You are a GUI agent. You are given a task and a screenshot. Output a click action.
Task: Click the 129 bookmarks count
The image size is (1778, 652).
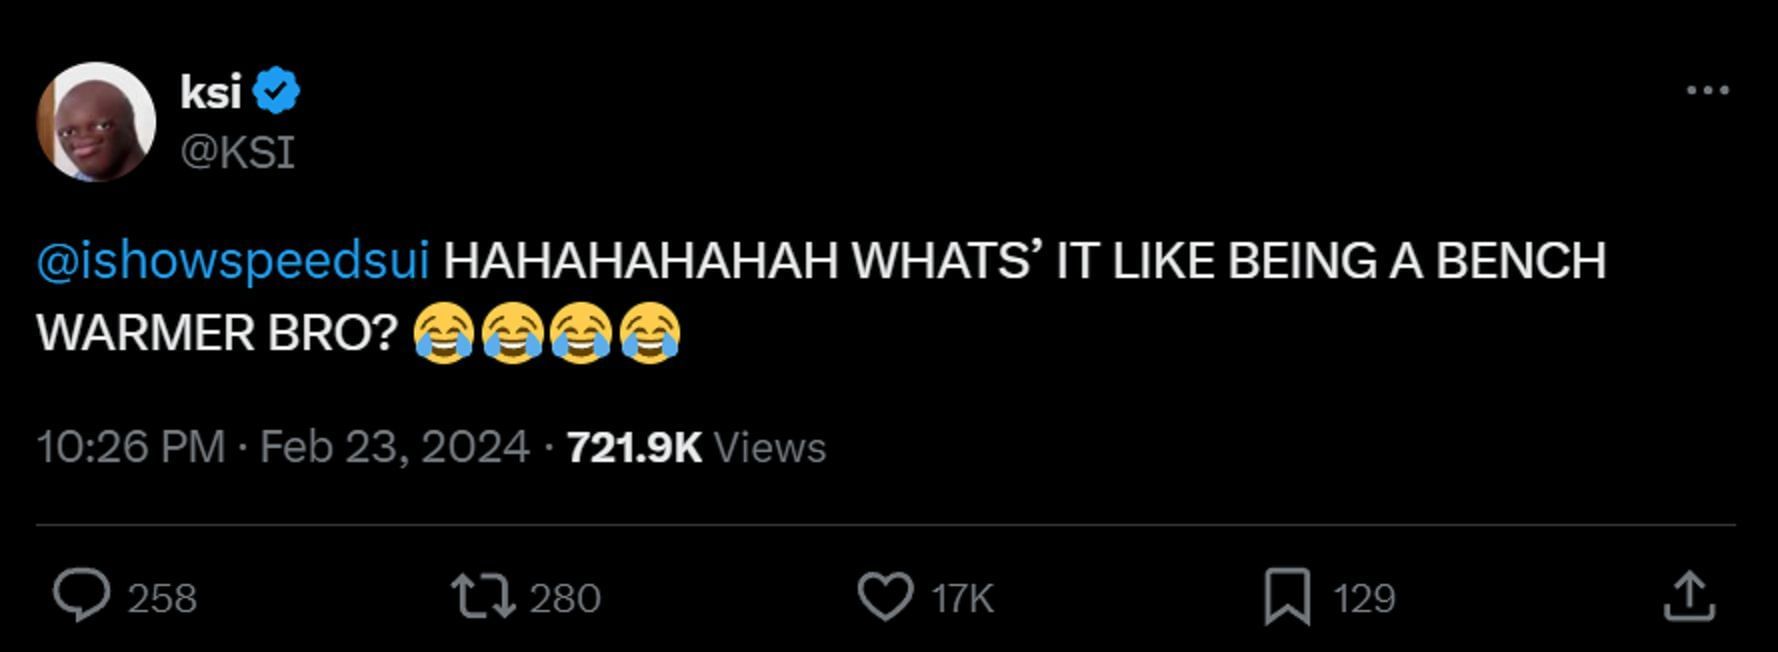point(1364,598)
